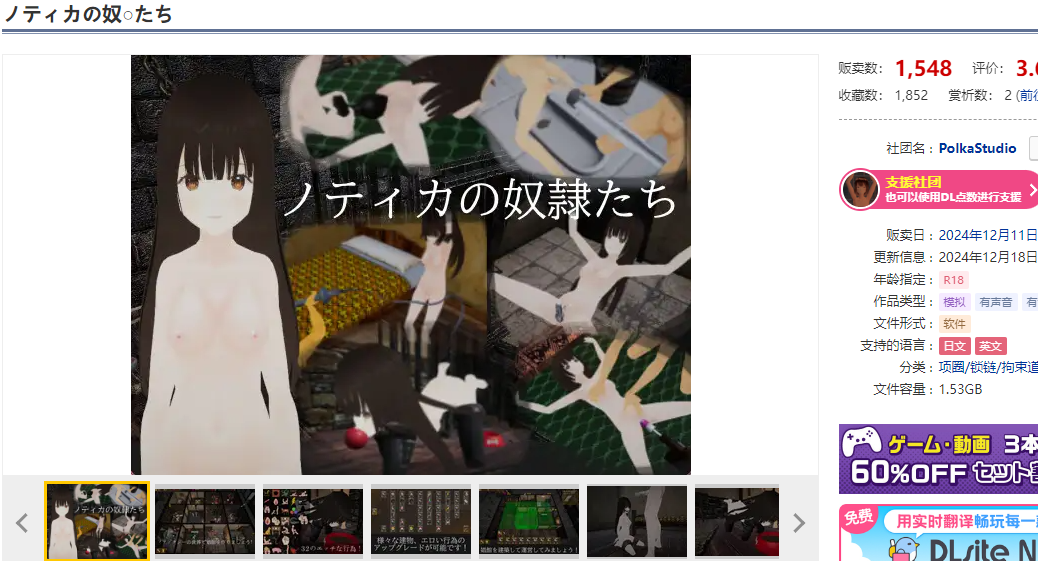Click the previous-image arrow in the thumbnail strip

(22, 522)
